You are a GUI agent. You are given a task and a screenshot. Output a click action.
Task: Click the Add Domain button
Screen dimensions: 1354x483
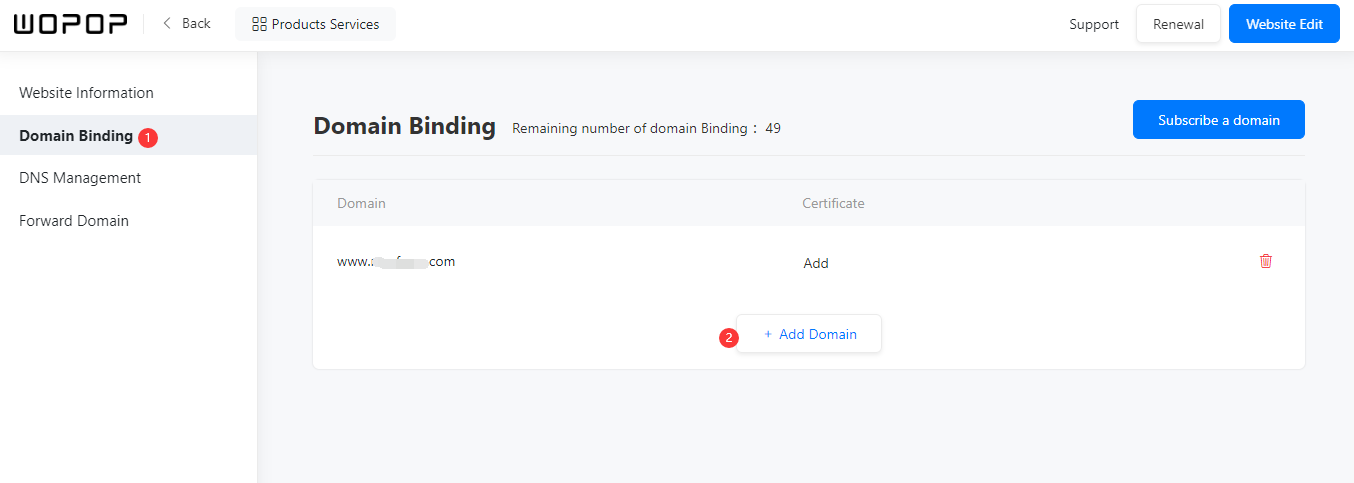[x=809, y=334]
